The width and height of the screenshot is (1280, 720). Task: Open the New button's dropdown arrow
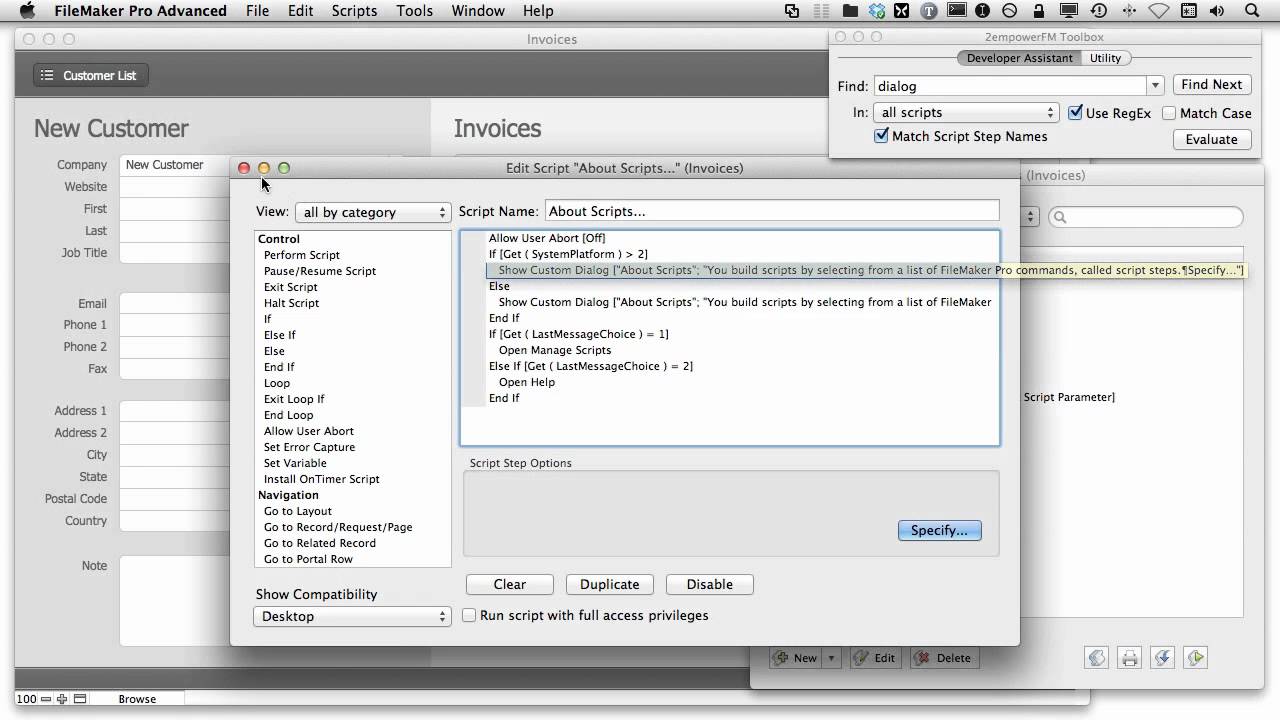click(831, 658)
